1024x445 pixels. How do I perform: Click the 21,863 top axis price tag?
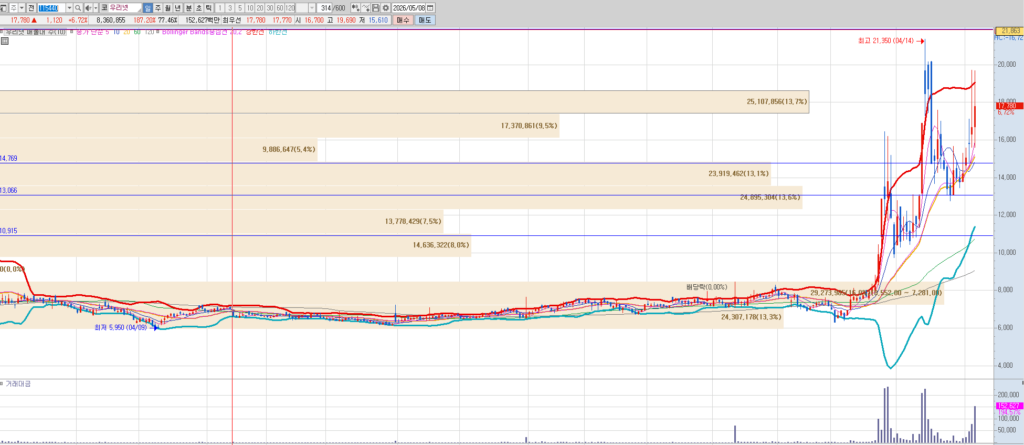pos(1008,31)
